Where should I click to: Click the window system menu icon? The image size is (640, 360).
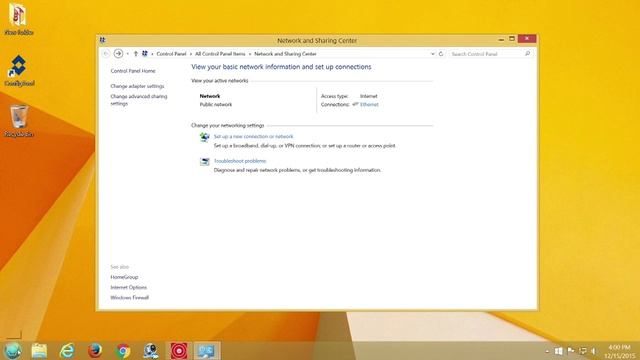click(x=102, y=40)
